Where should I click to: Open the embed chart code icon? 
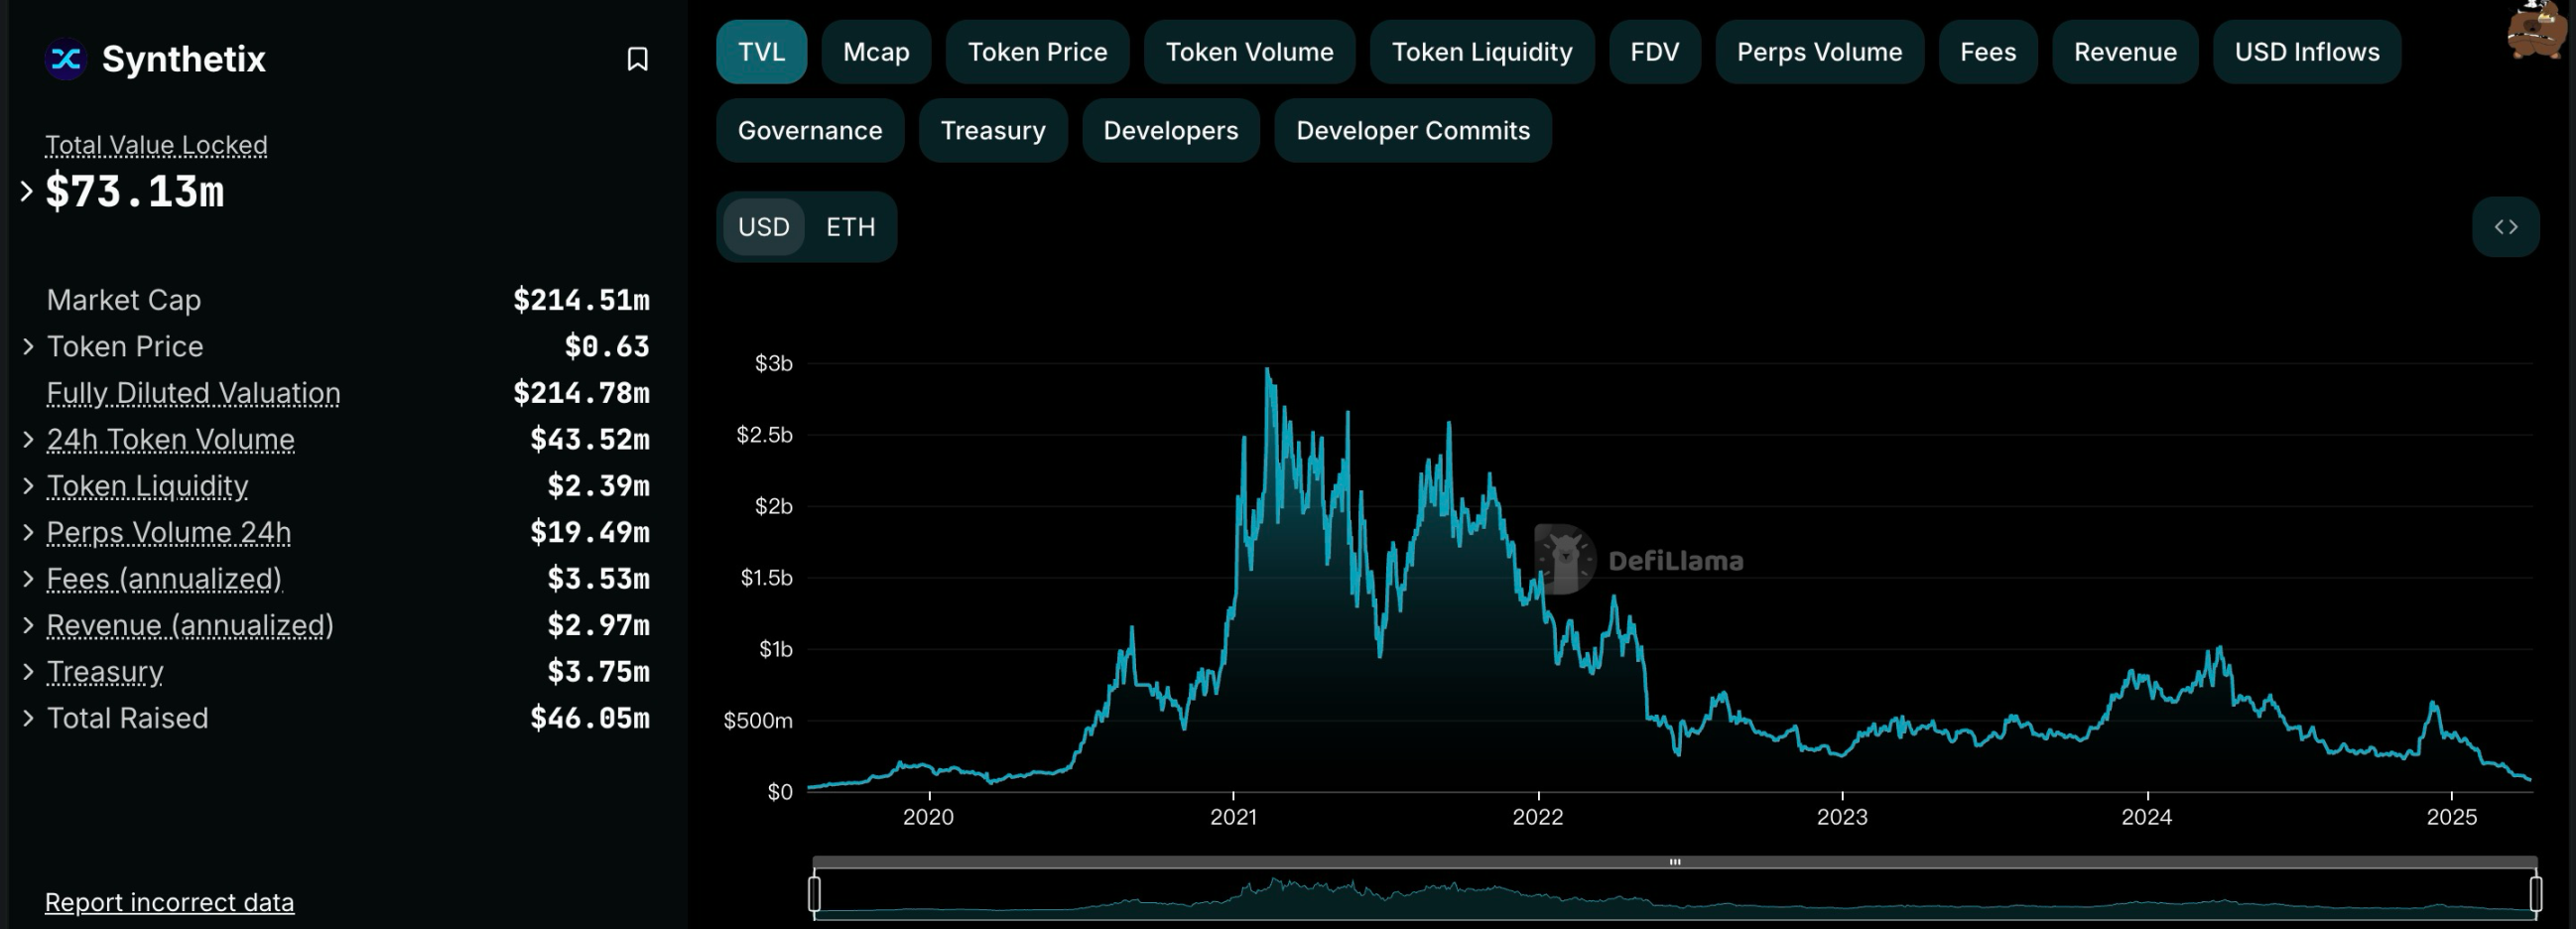point(2505,227)
